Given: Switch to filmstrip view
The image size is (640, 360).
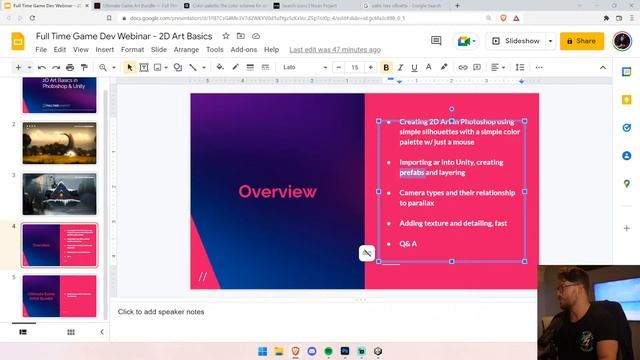Looking at the screenshot, I should point(23,332).
